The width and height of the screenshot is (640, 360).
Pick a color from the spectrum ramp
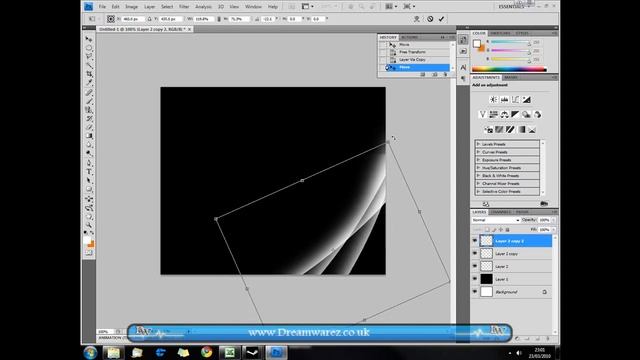pyautogui.click(x=509, y=69)
